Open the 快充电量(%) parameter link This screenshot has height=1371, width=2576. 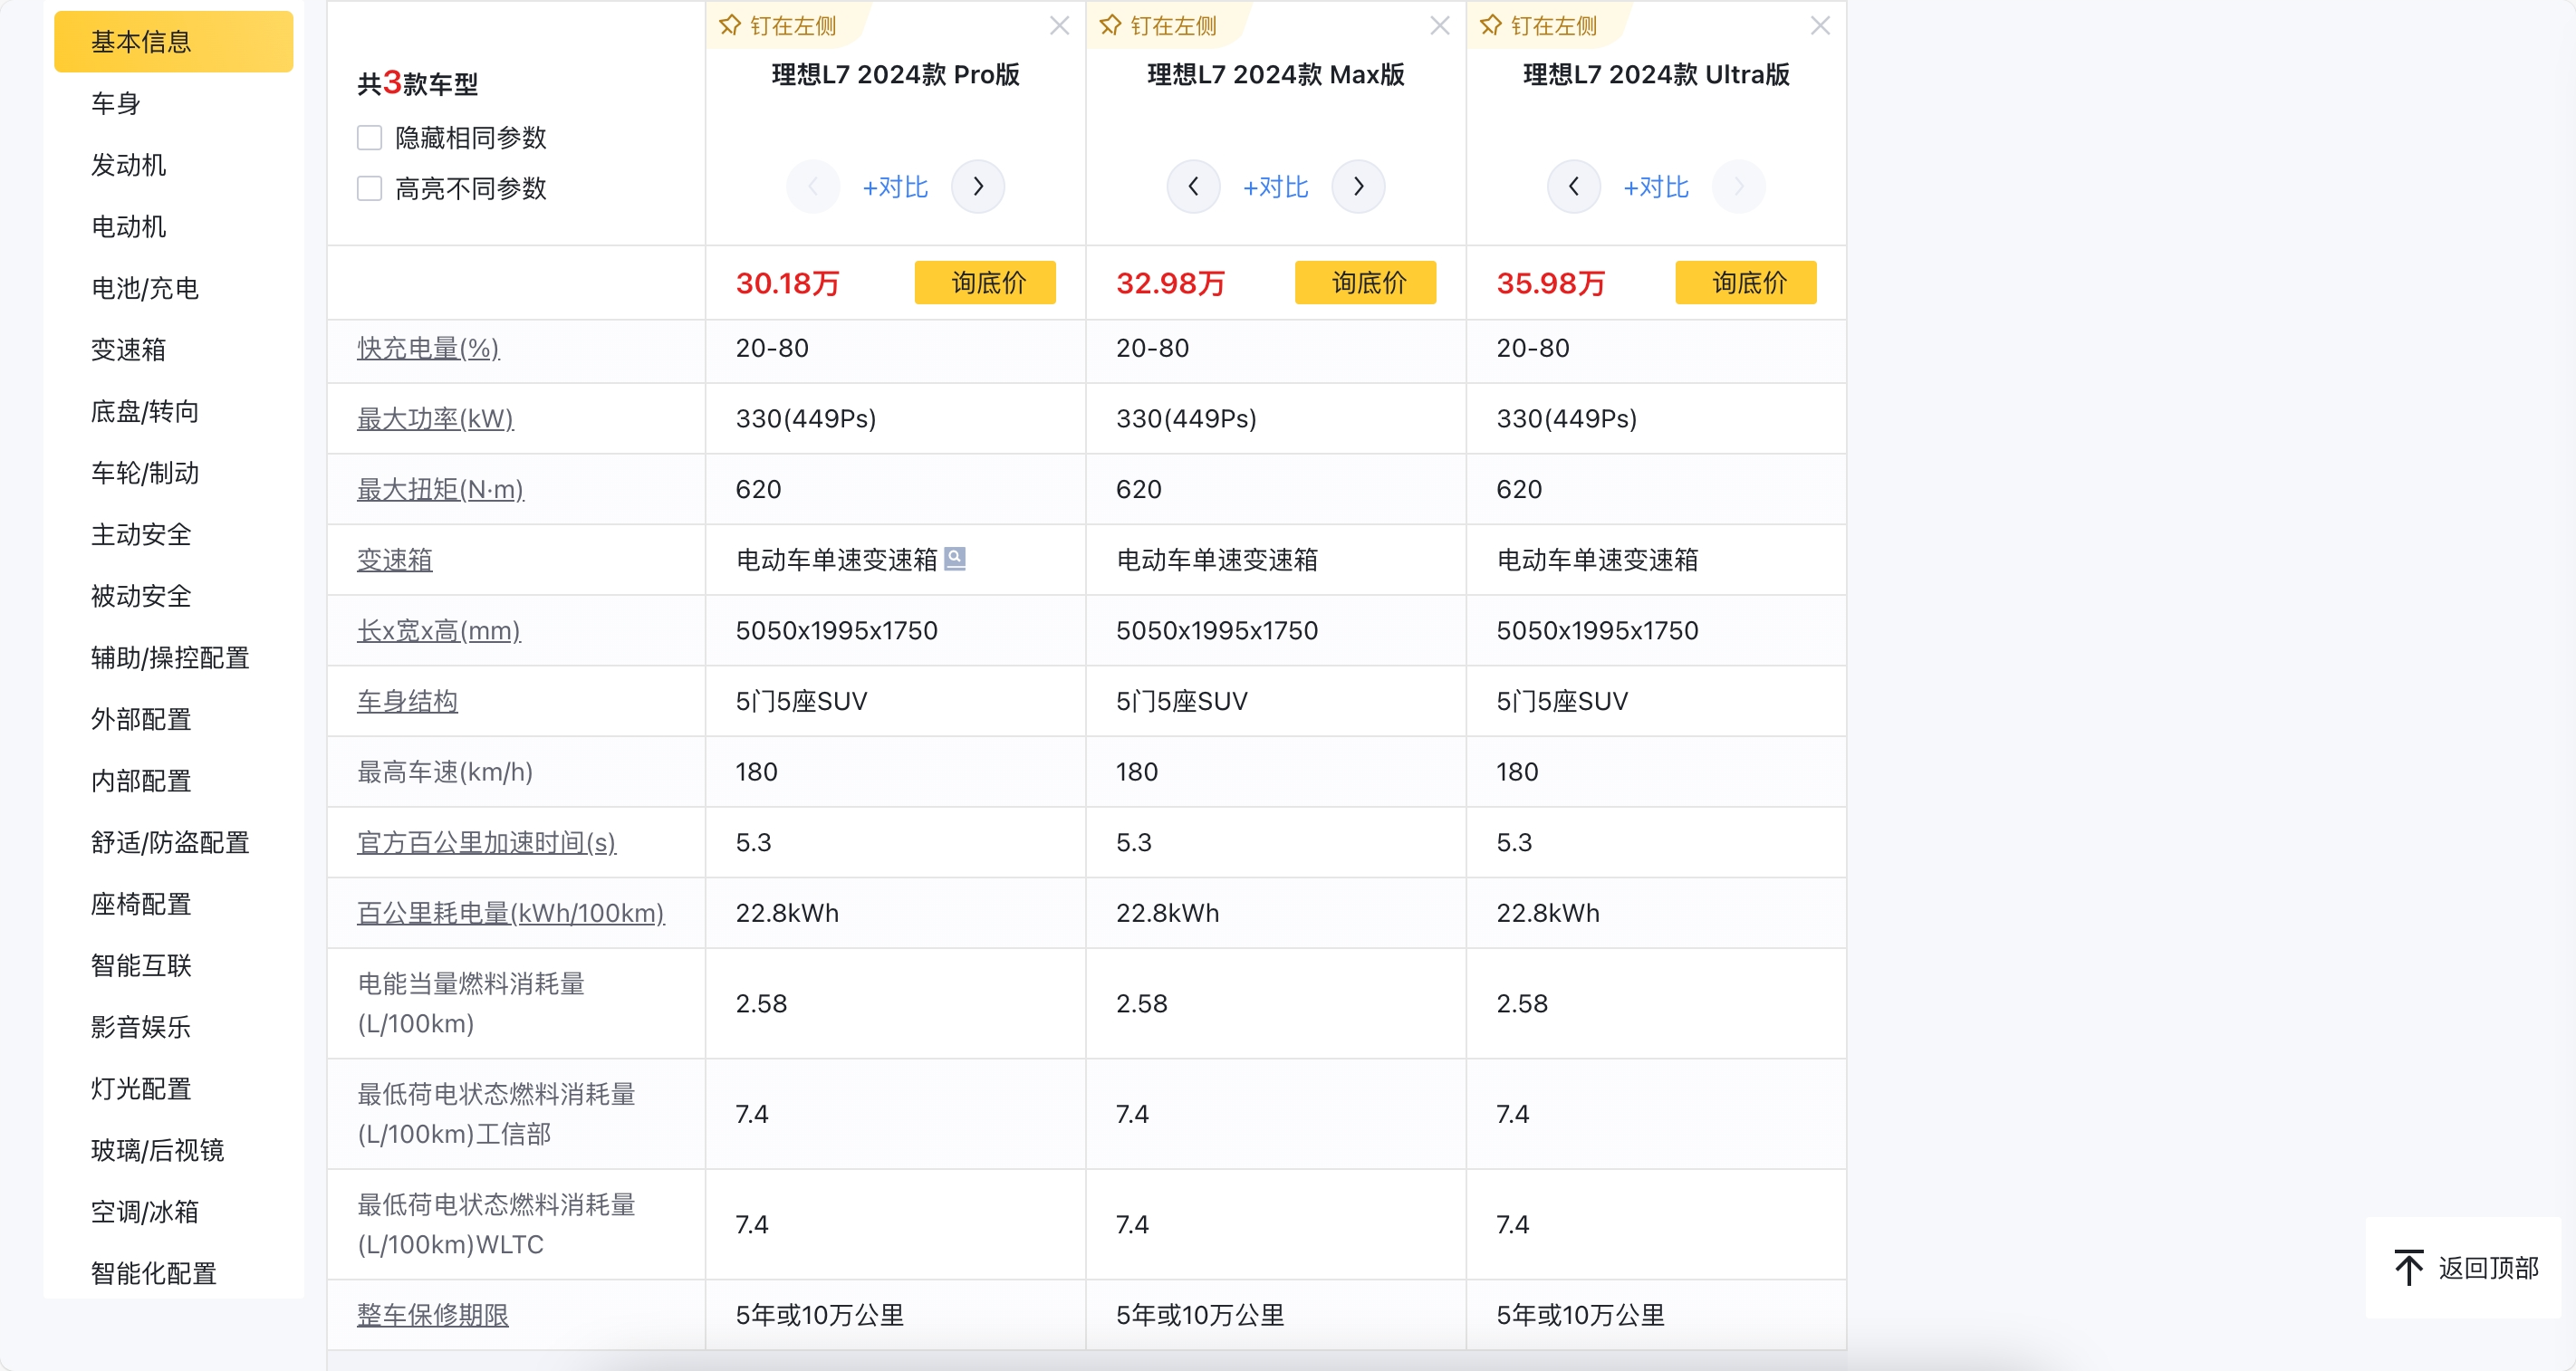coord(428,348)
